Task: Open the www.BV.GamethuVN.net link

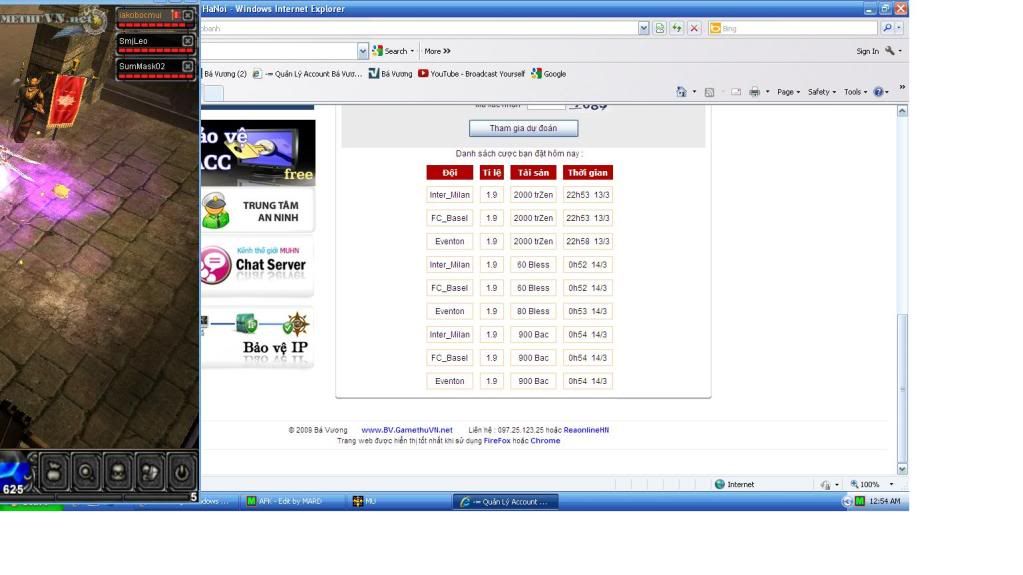Action: tap(406, 430)
